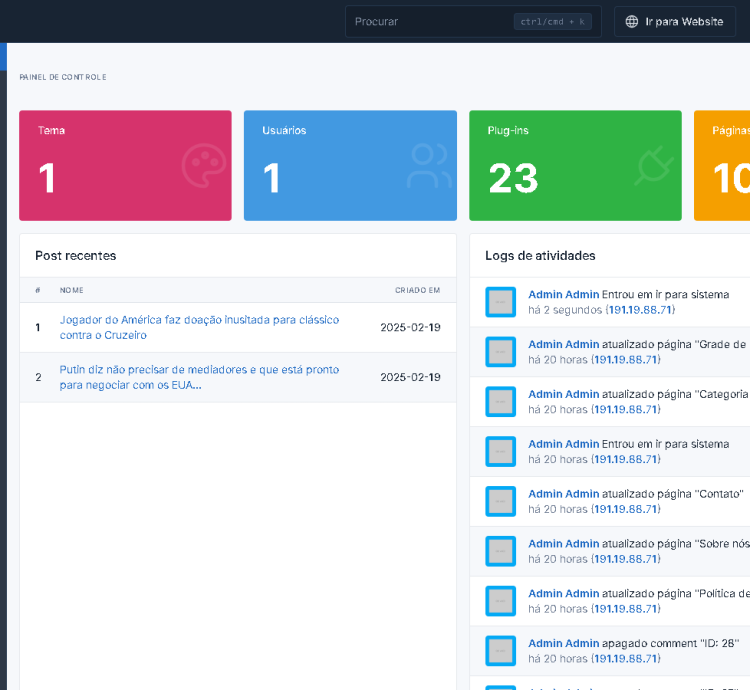Click the palette icon on Tema card
Screen dimensions: 750x690
tap(204, 167)
